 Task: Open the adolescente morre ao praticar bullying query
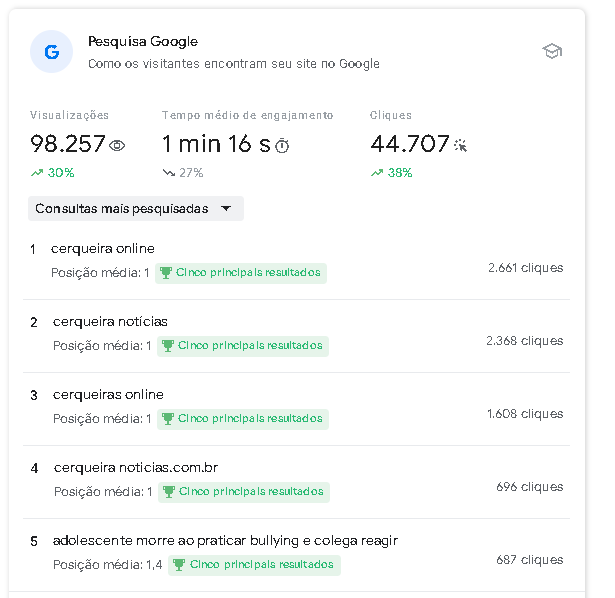(x=226, y=541)
